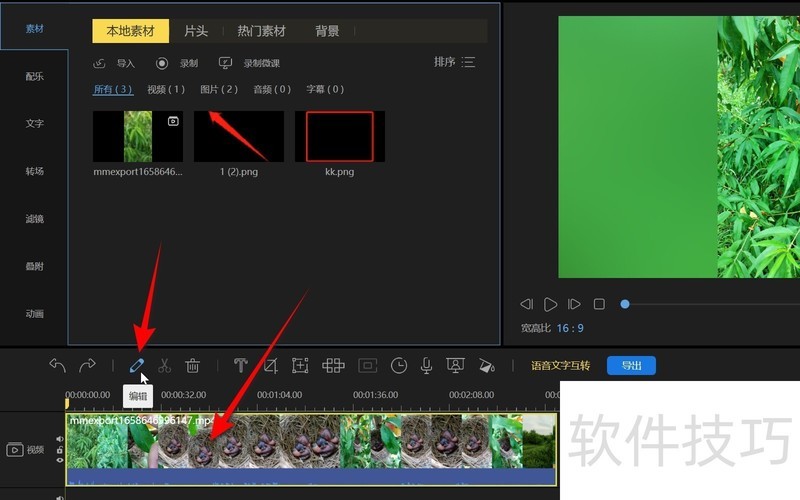Open the 转场 sidebar tab
Screen dimensions: 800x500
pos(34,171)
